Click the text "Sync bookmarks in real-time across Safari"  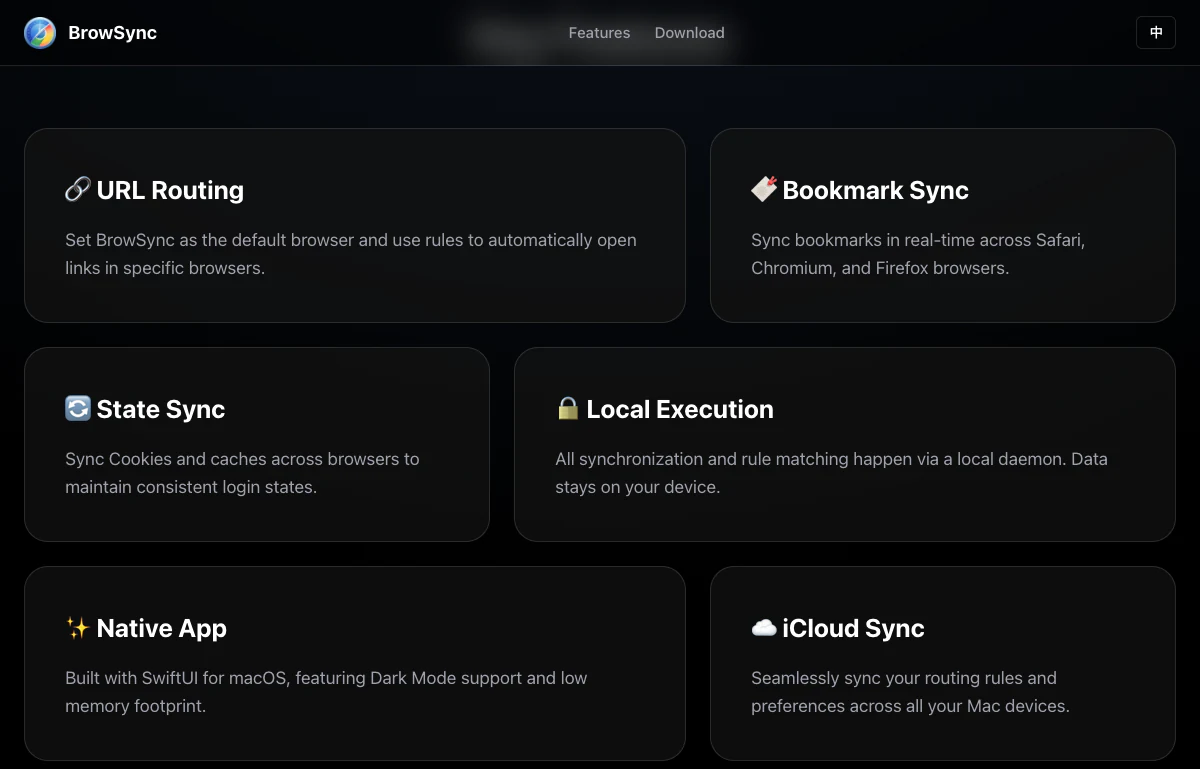(x=918, y=240)
